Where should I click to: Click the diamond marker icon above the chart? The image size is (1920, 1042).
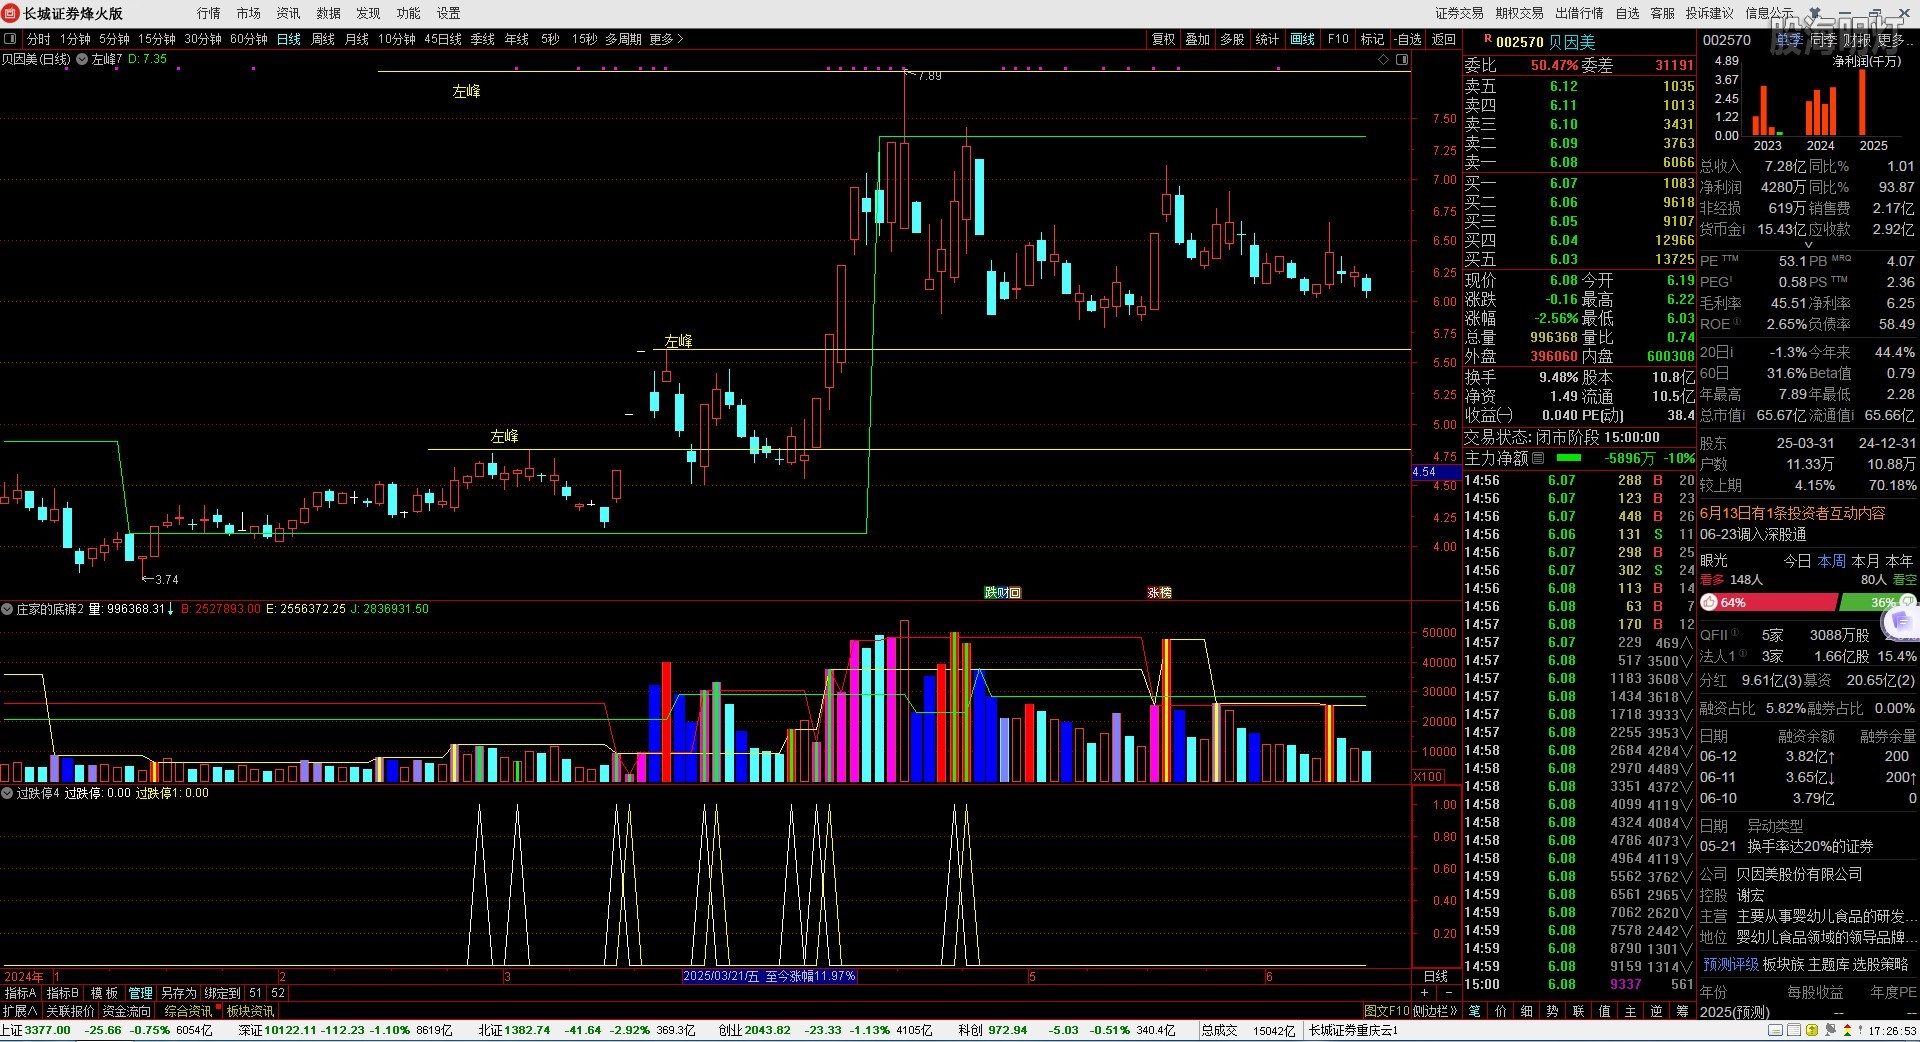[x=1384, y=60]
